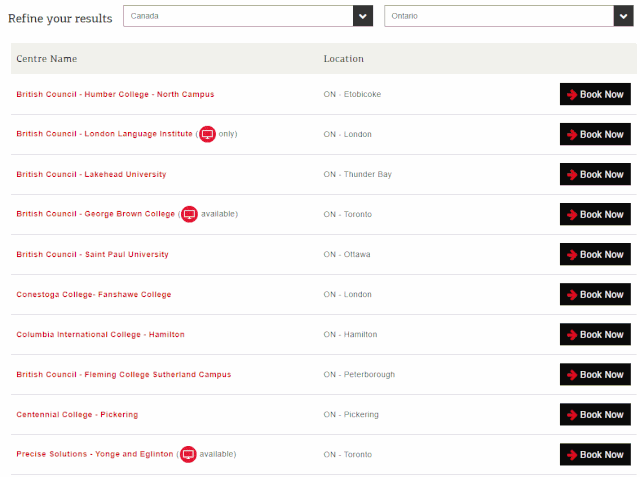Select Columbia International College Hamilton link
The width and height of the screenshot is (640, 477).
coord(100,334)
